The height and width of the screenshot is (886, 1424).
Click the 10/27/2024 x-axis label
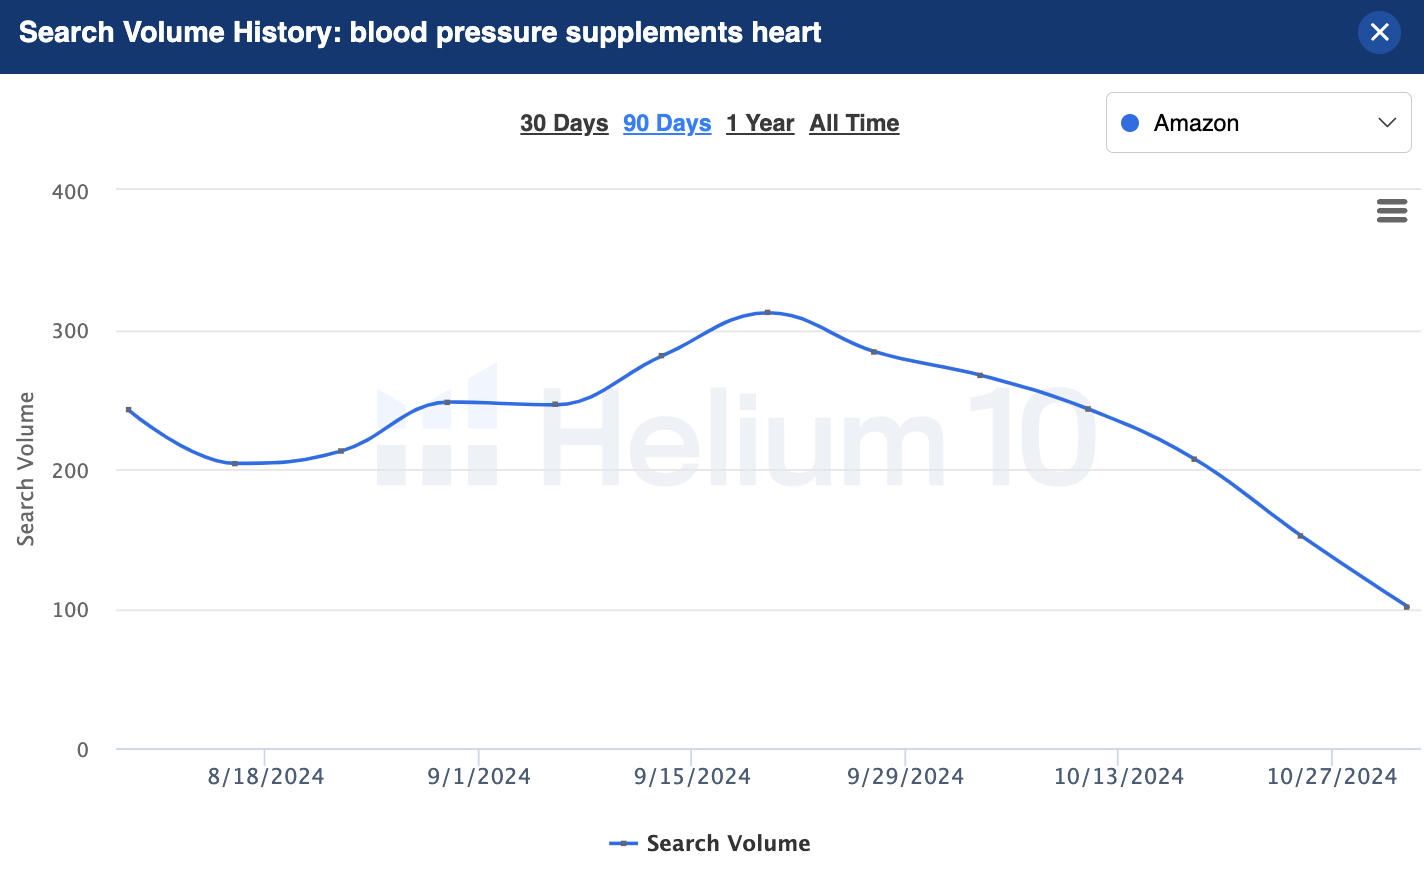(1331, 777)
